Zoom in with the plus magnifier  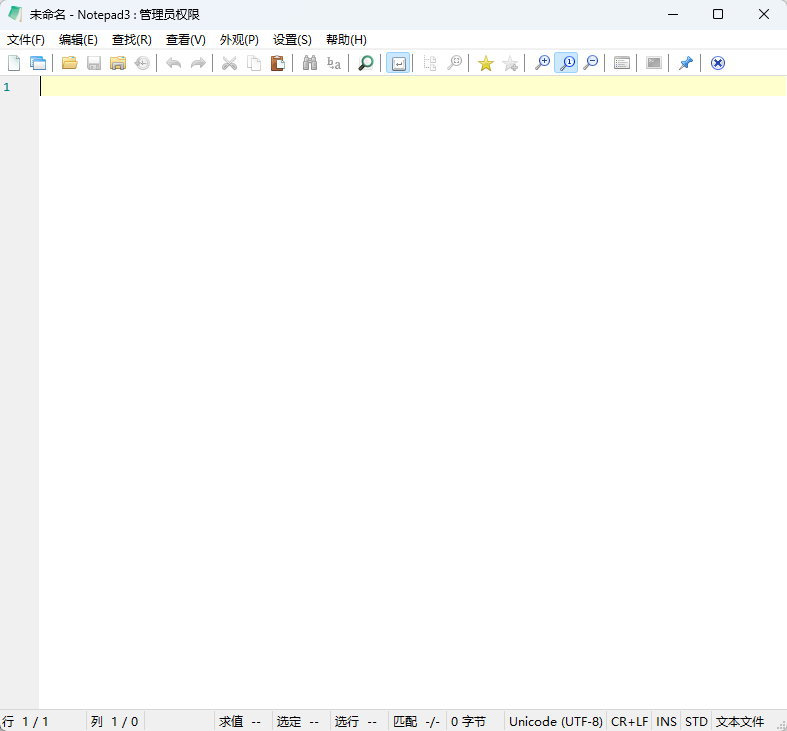tap(542, 63)
